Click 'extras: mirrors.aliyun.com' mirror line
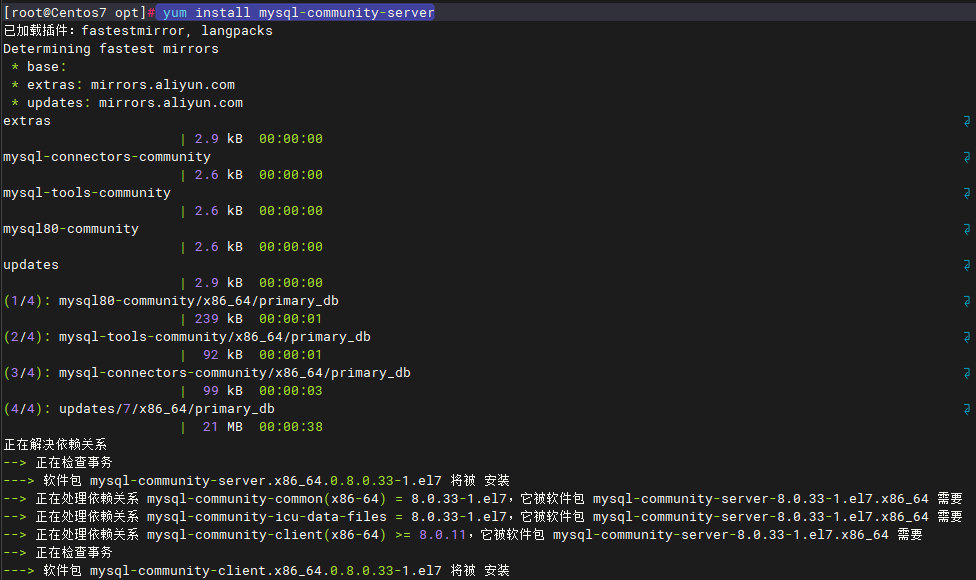Viewport: 976px width, 580px height. (x=123, y=85)
